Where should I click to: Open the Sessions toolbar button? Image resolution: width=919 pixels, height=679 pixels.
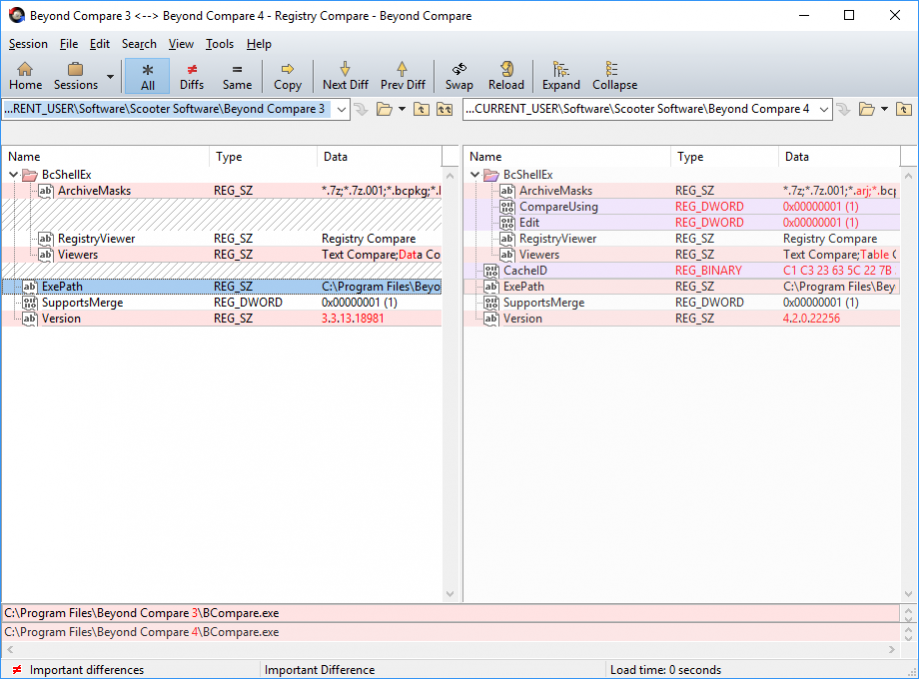click(75, 76)
